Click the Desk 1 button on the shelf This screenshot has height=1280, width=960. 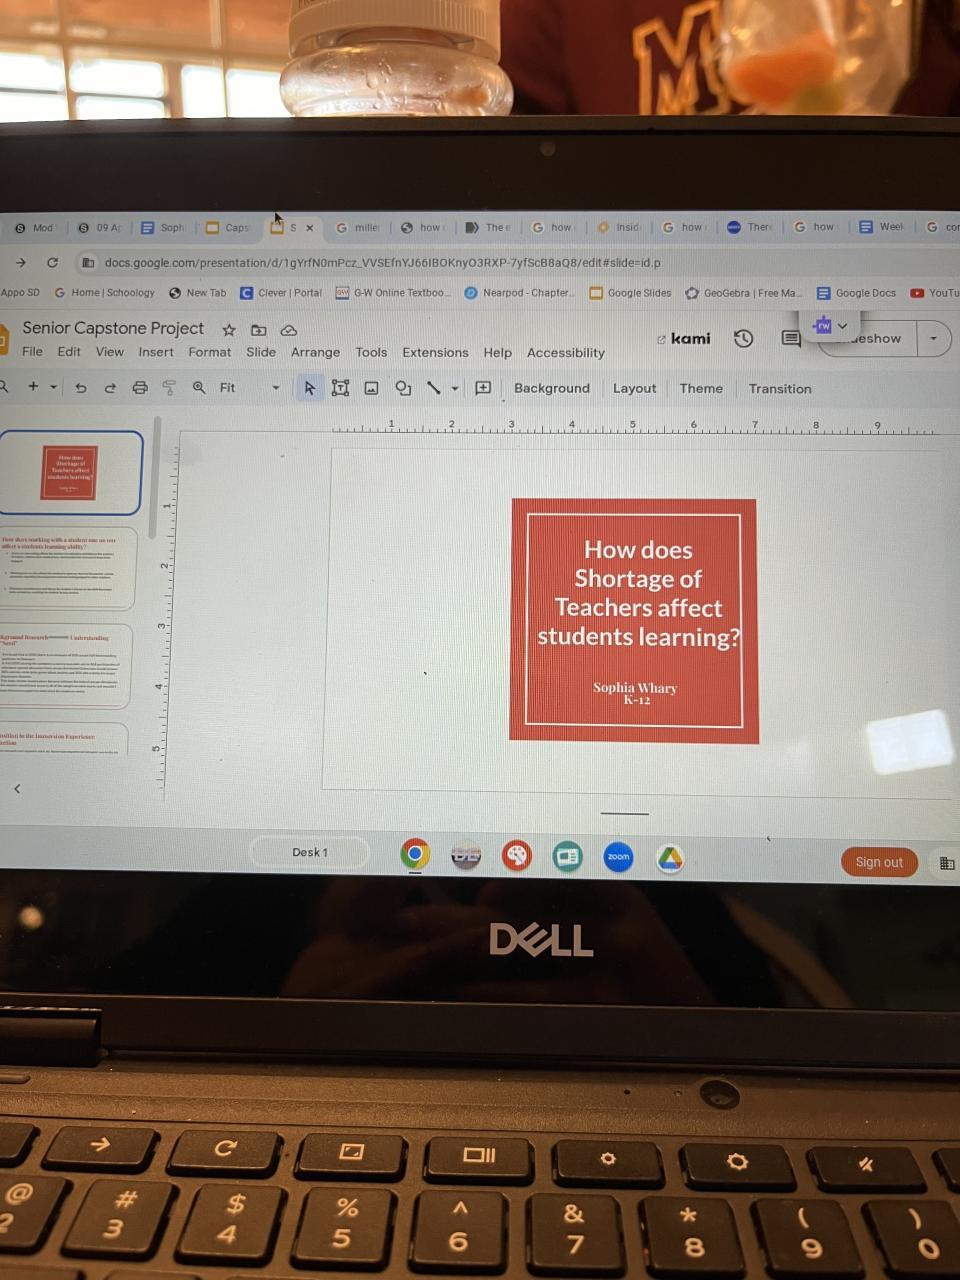point(310,852)
